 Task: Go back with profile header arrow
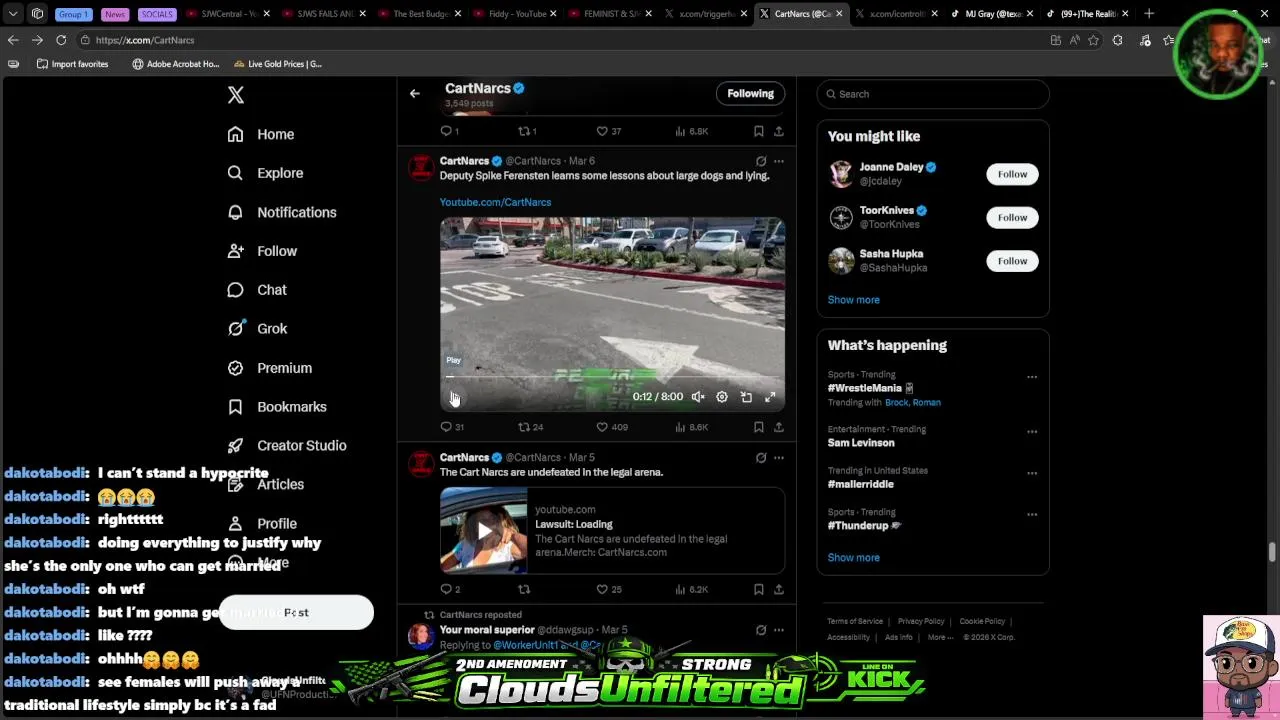(414, 94)
